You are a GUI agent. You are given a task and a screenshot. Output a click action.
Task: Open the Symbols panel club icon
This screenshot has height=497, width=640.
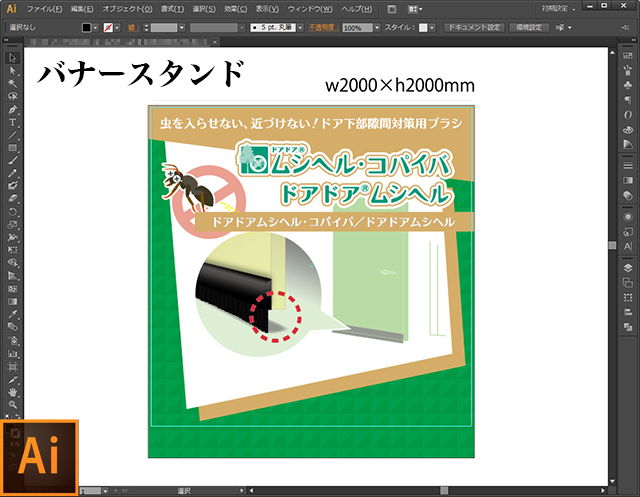tap(628, 84)
